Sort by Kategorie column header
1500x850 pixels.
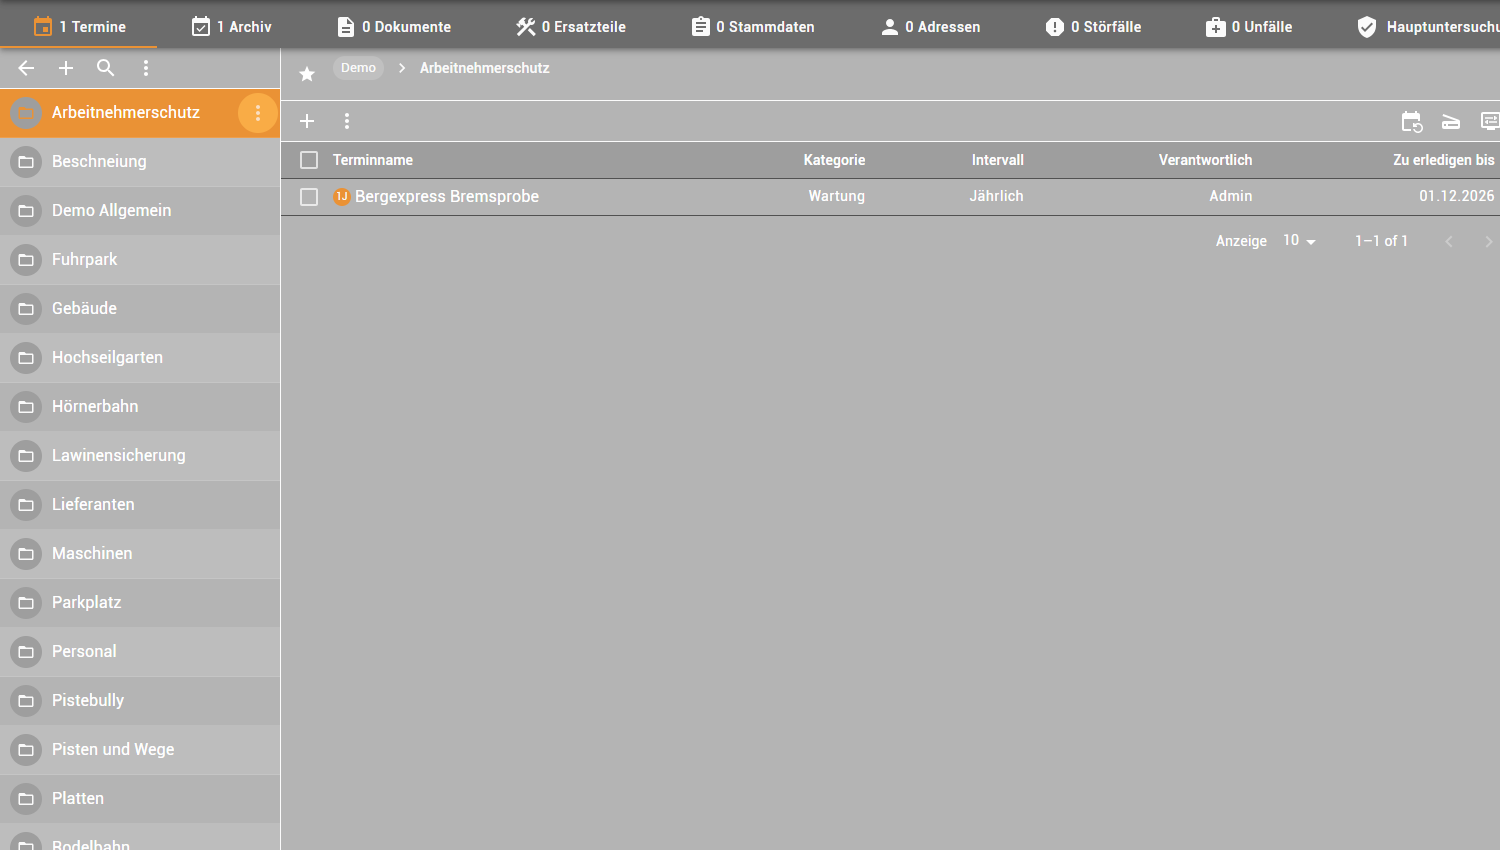click(834, 160)
